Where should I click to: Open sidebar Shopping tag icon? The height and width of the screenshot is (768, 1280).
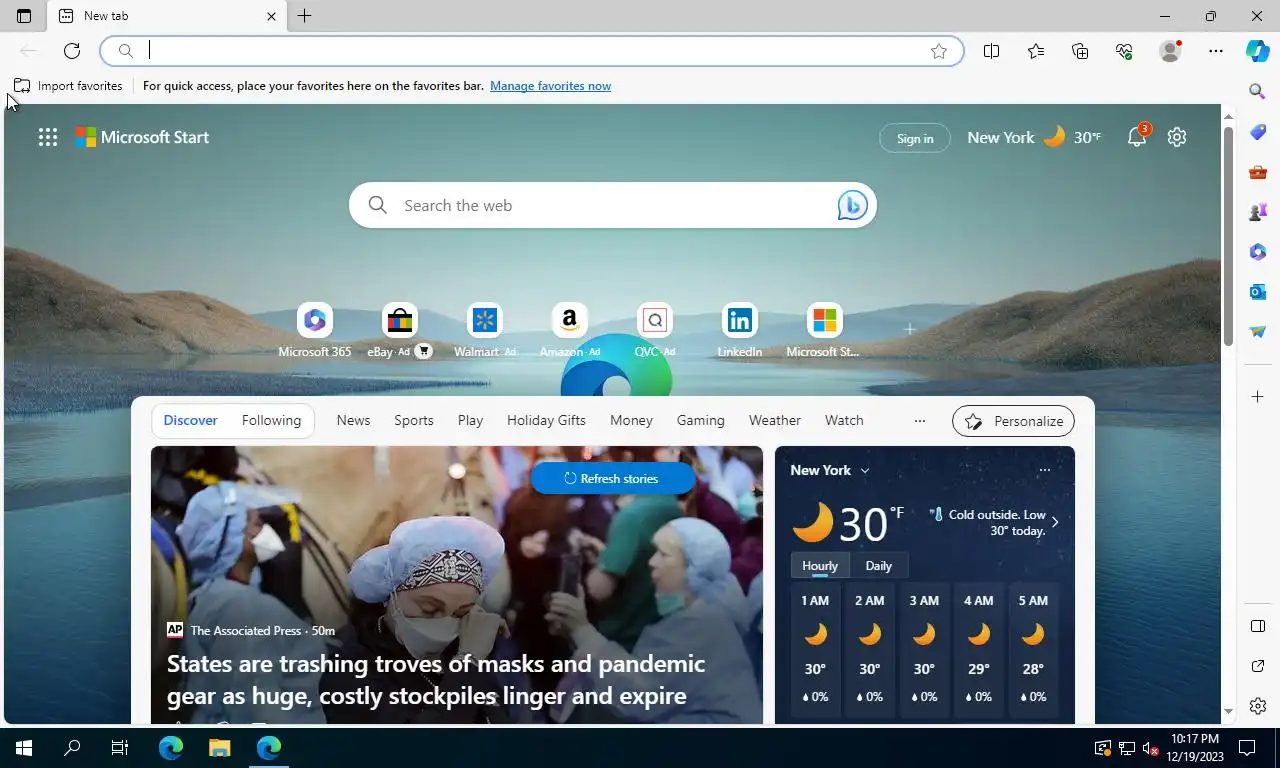pos(1258,132)
